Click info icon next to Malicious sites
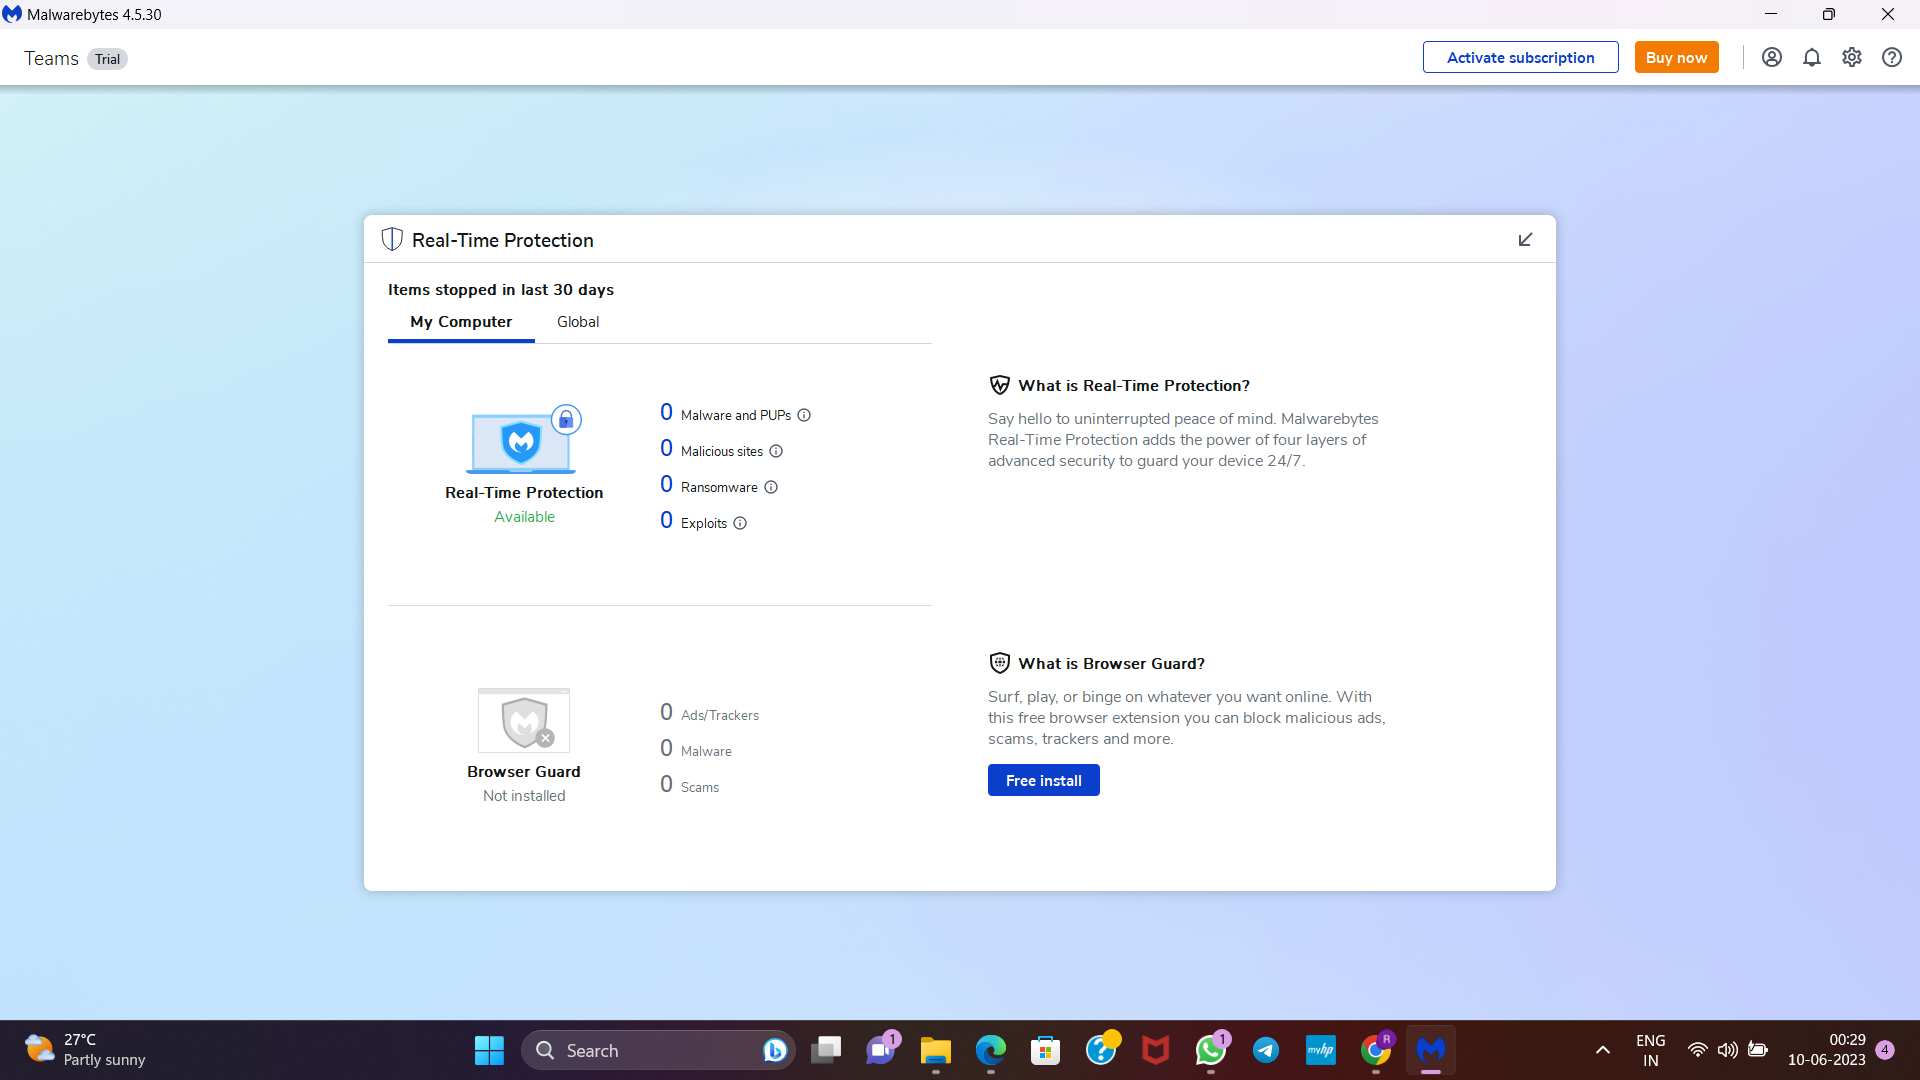 [776, 451]
